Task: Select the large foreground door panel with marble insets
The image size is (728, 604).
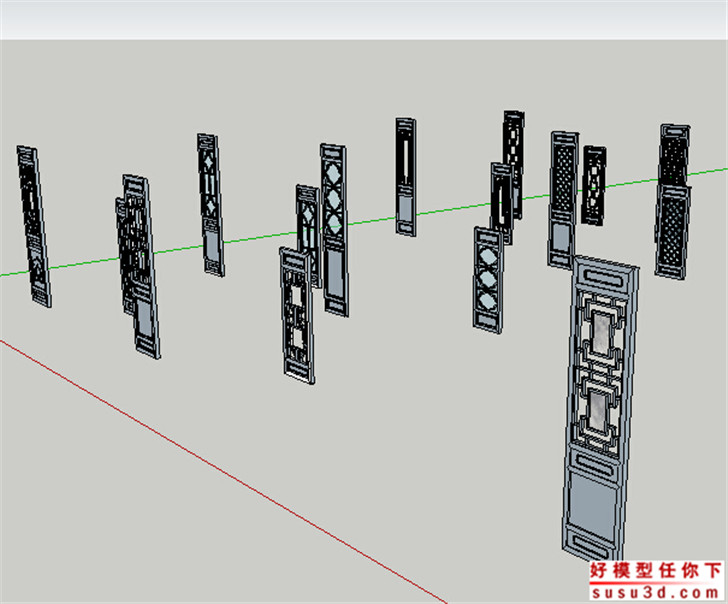Action: pos(600,409)
